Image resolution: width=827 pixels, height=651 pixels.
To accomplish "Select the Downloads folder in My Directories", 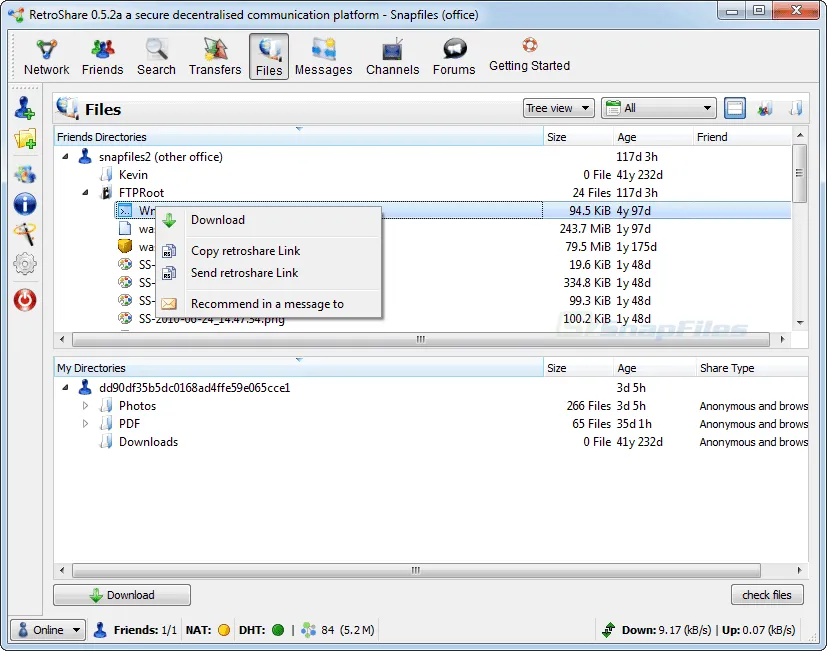I will point(148,442).
